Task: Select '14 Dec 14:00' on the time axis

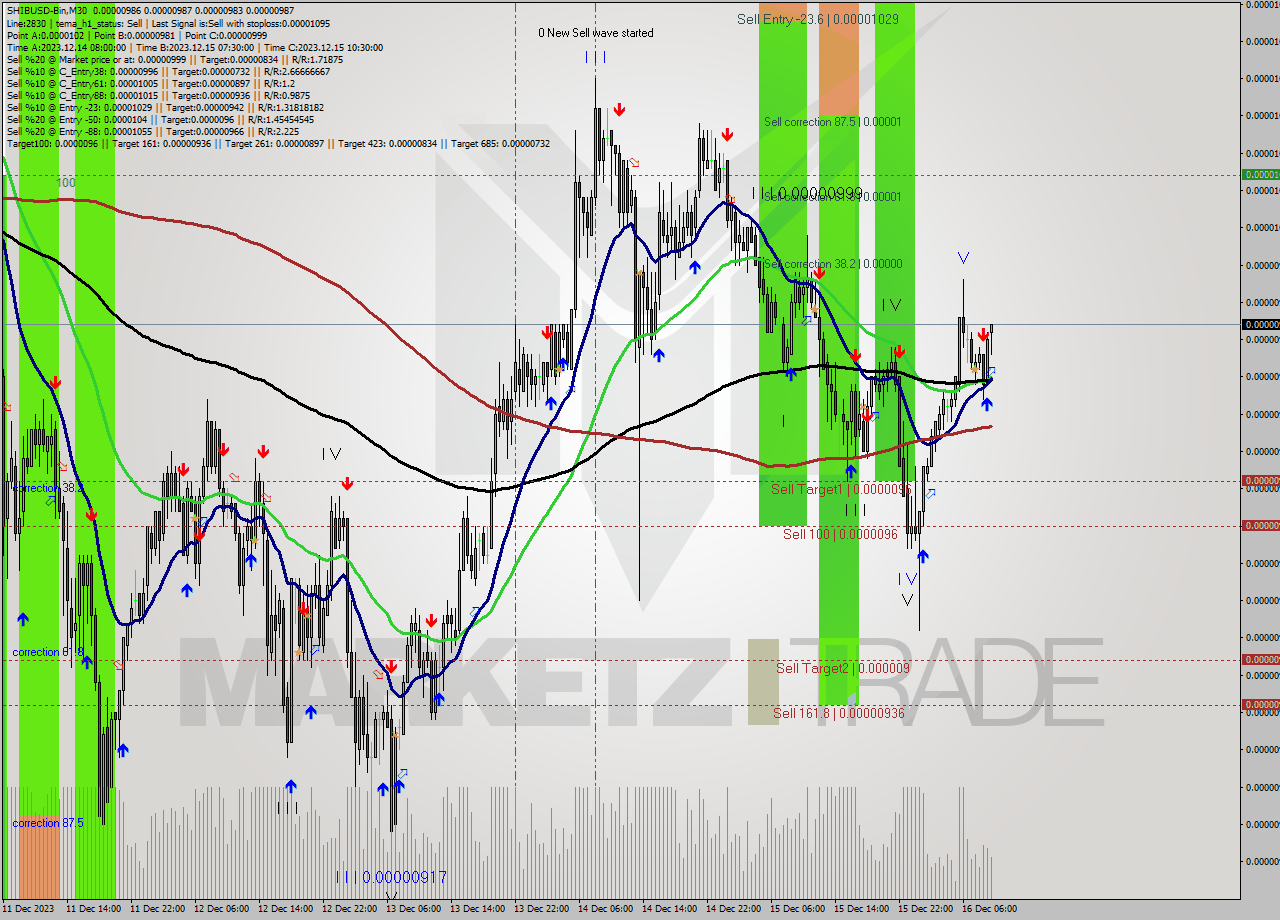Action: [669, 909]
